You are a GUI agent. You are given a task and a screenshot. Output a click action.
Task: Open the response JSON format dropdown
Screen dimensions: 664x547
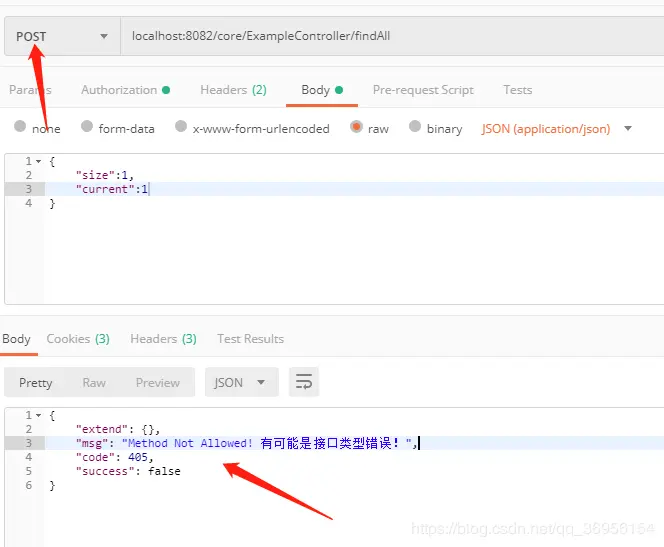point(242,382)
